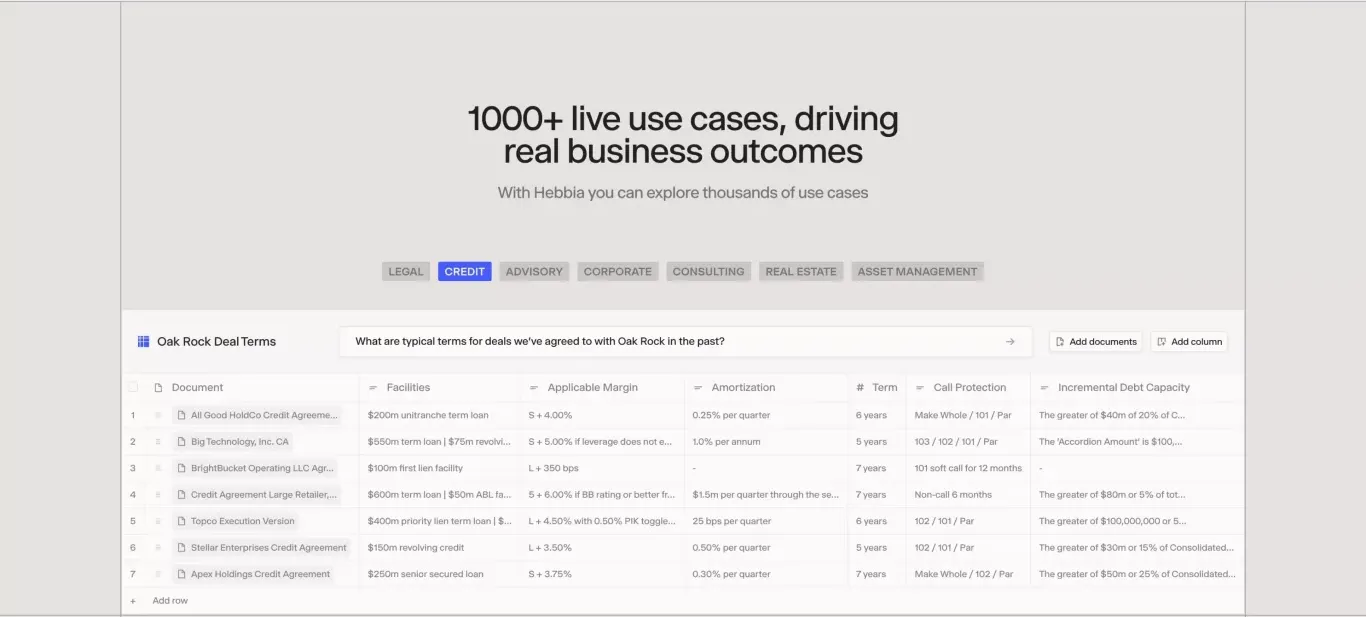Screen dimensions: 1366x617
Task: Click the Add documents button
Action: tap(1096, 342)
